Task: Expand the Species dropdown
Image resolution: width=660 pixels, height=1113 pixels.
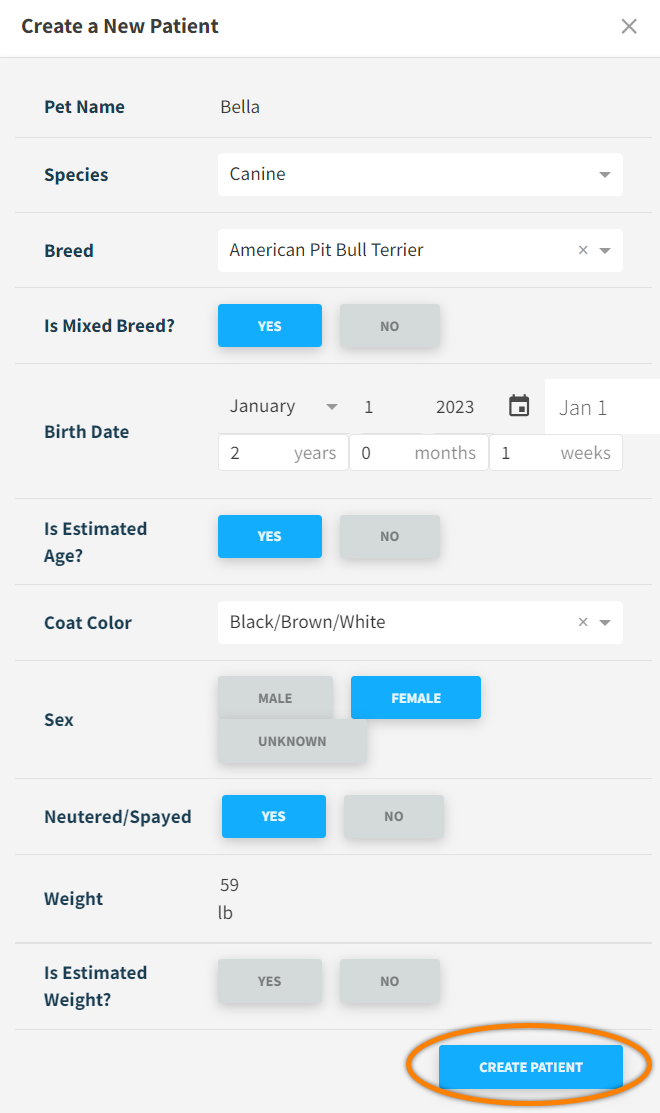Action: coord(604,175)
